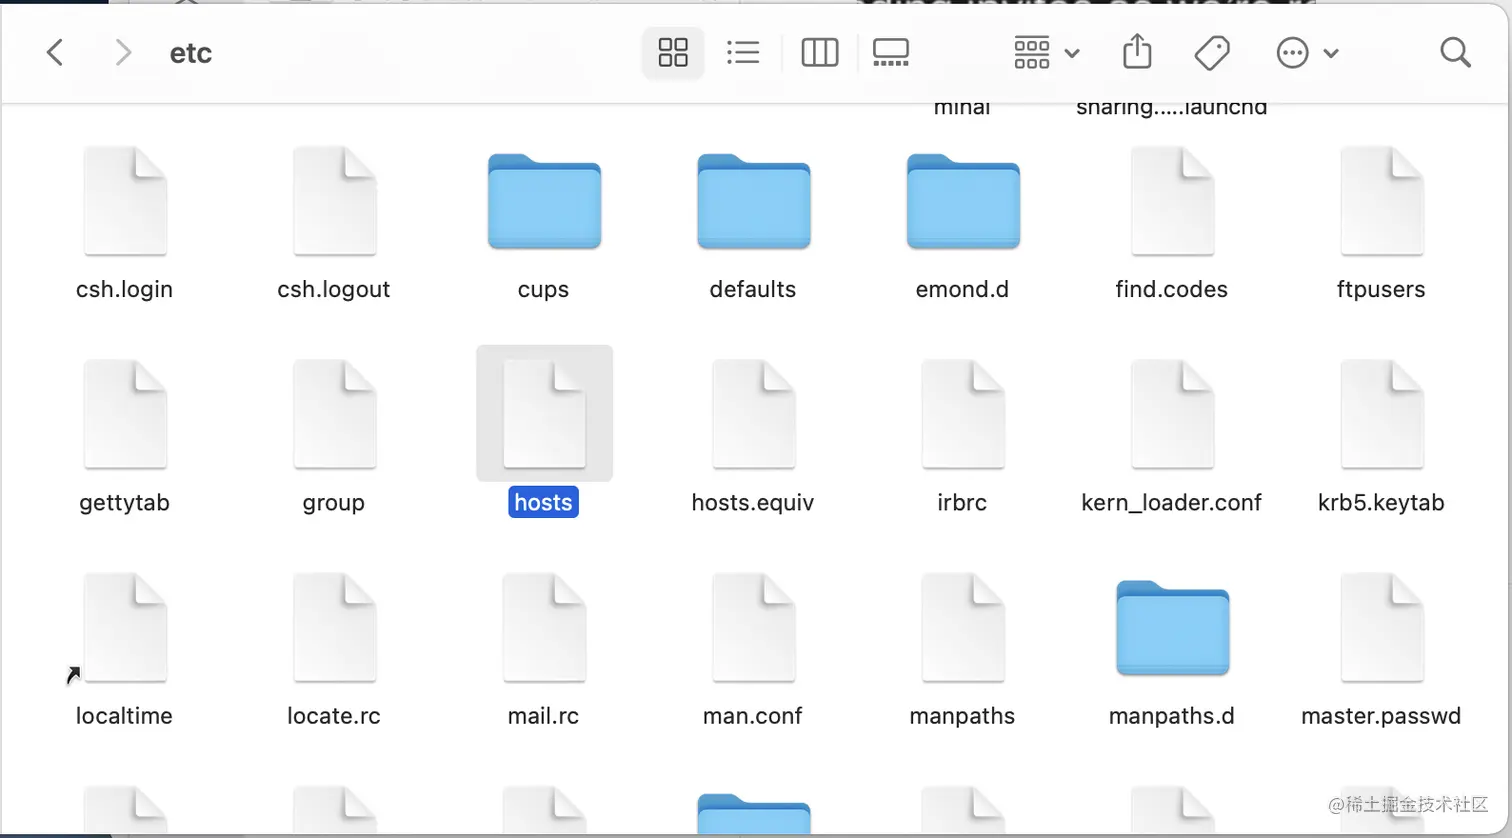Select the csh.login file icon
Viewport: 1512px width, 838px height.
125,201
